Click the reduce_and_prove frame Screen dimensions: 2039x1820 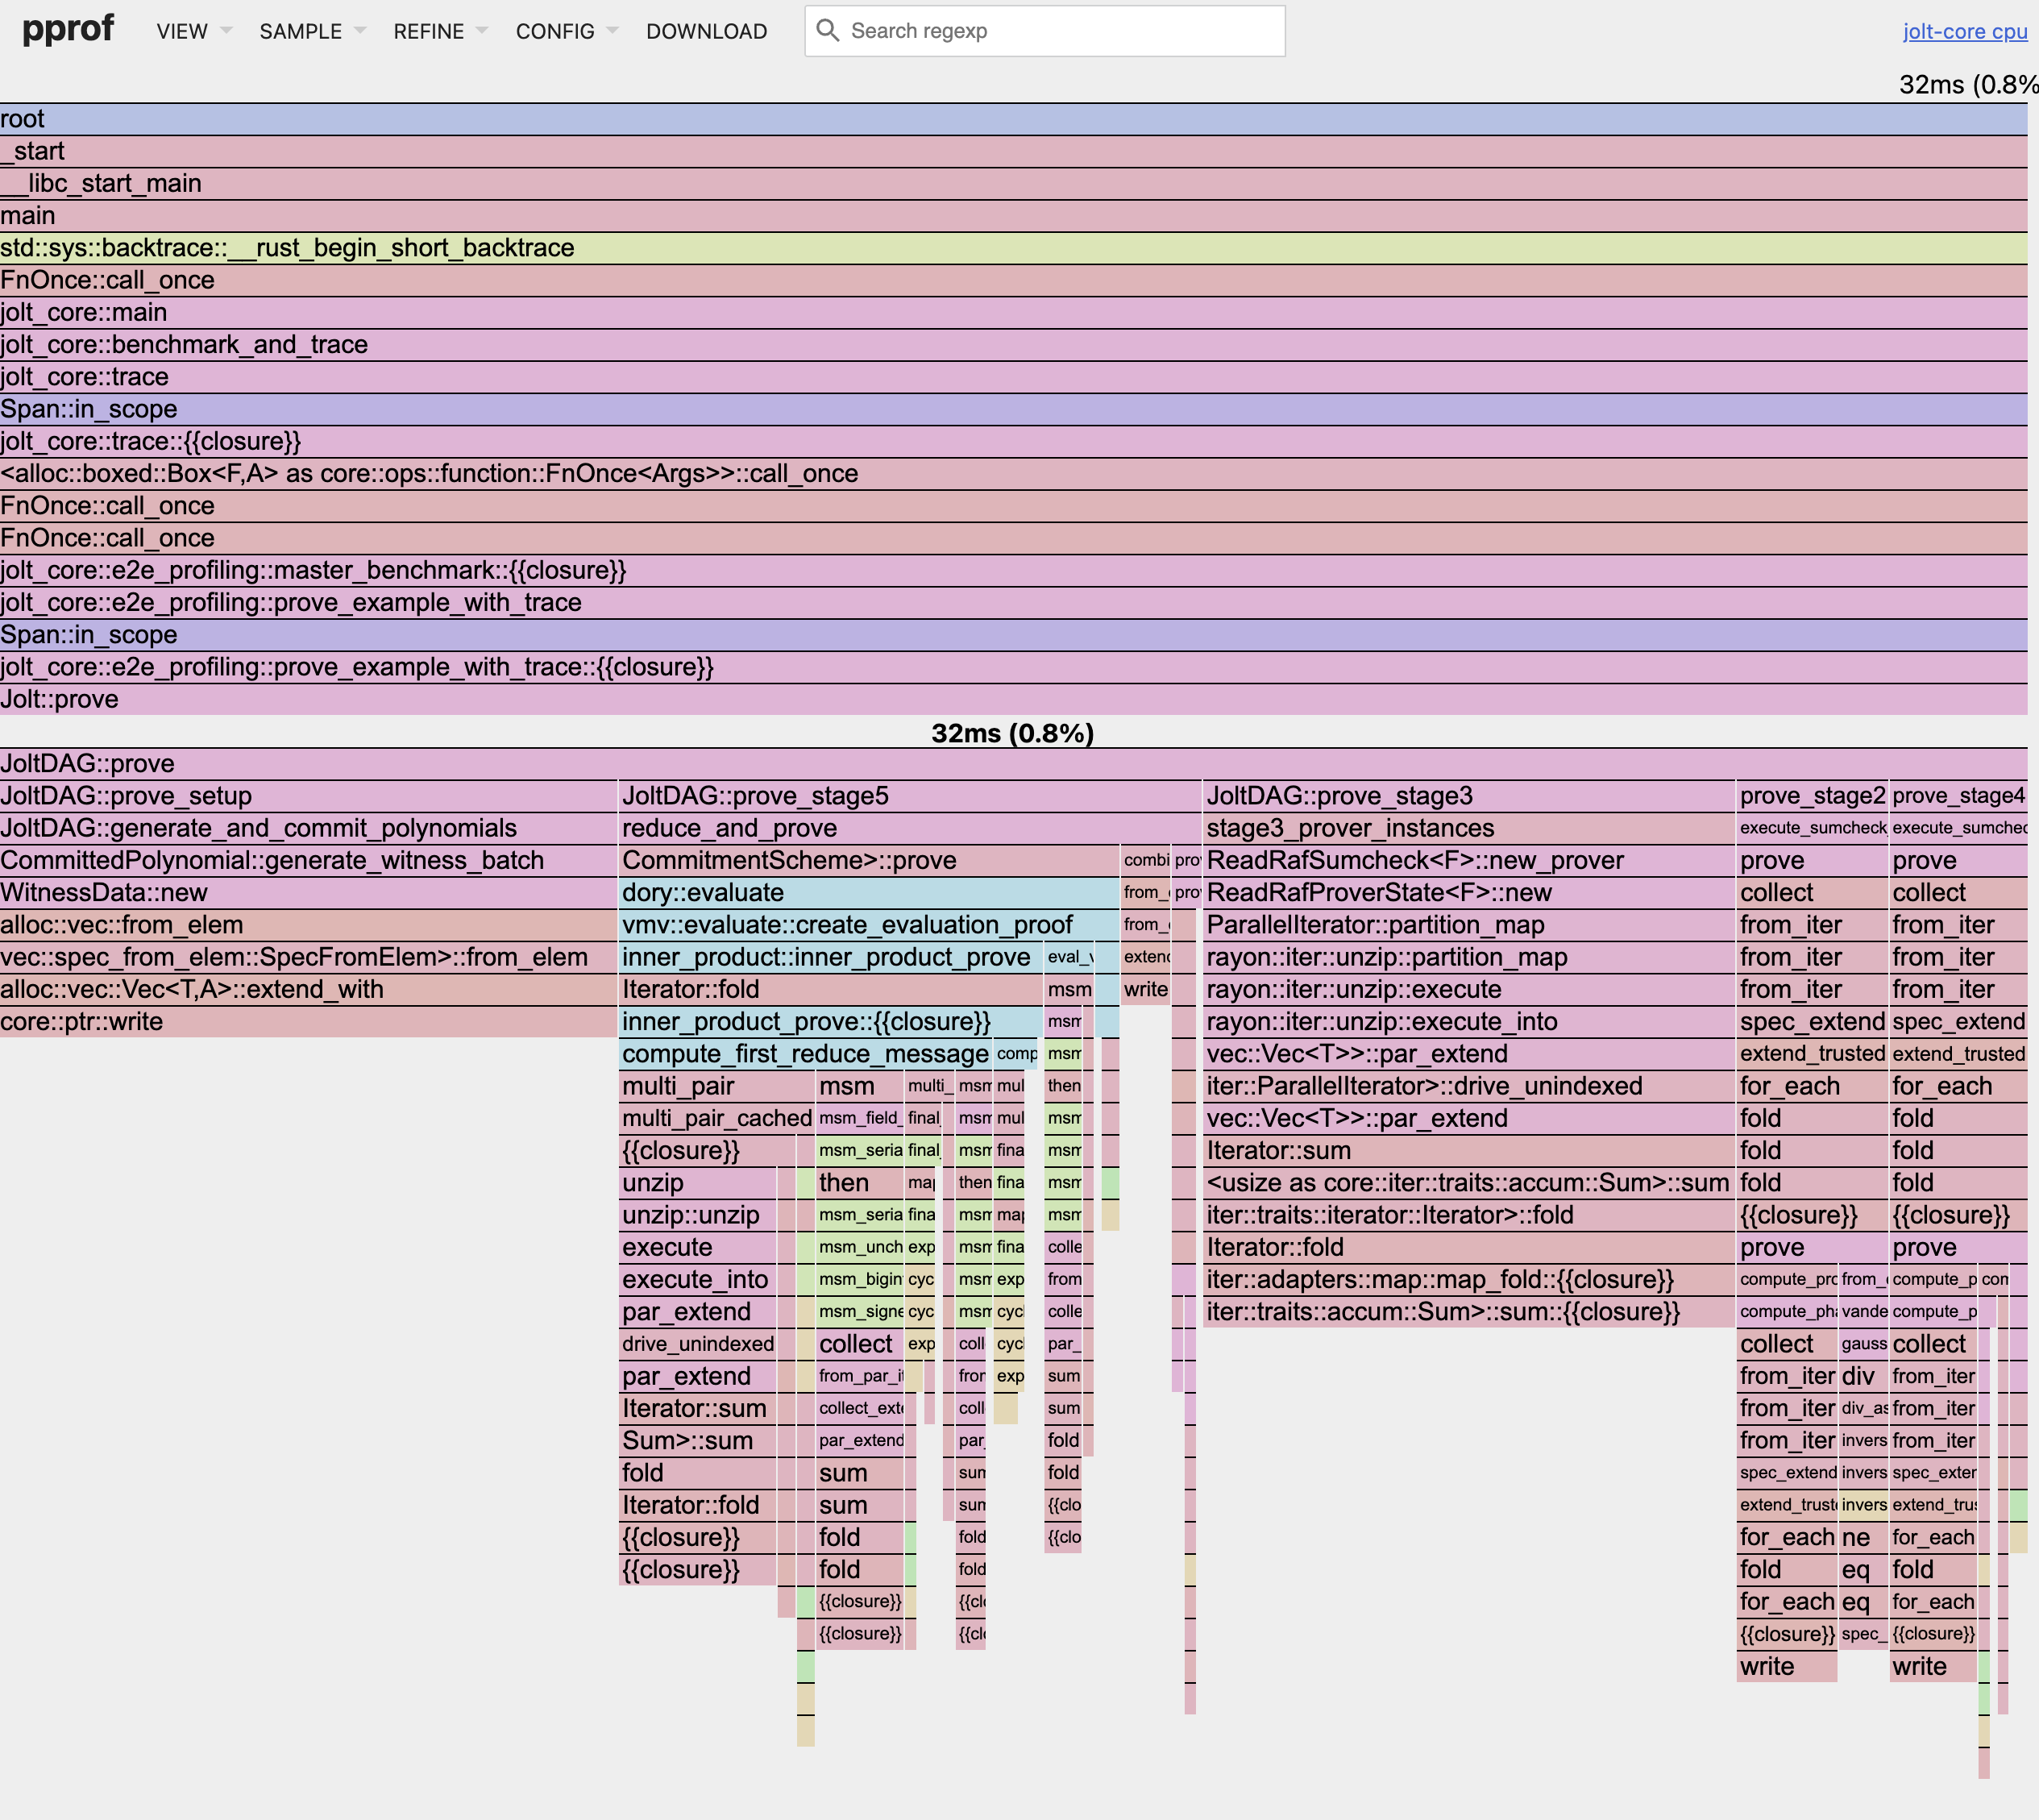pyautogui.click(x=900, y=828)
